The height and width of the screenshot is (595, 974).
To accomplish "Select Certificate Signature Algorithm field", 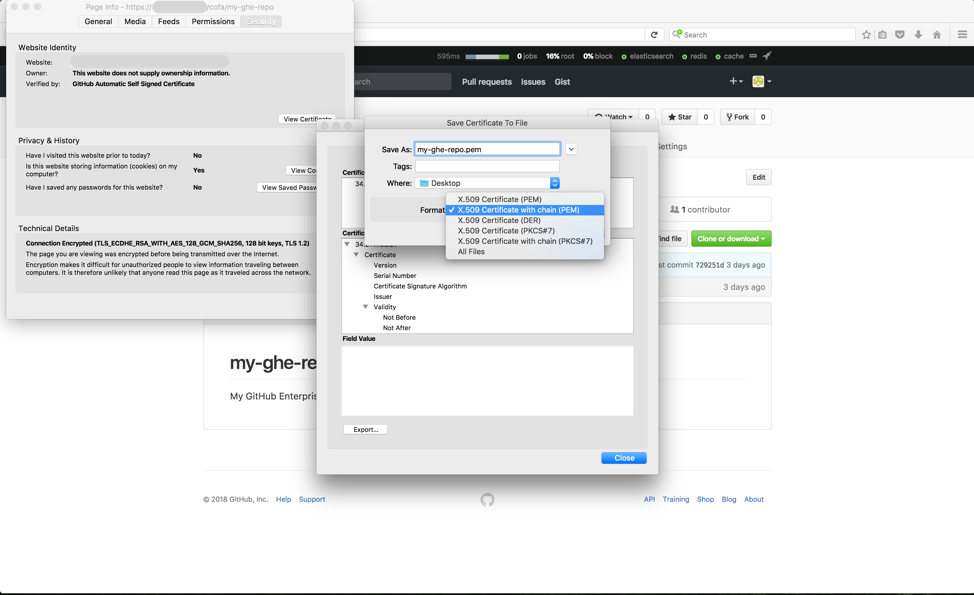I will [421, 286].
